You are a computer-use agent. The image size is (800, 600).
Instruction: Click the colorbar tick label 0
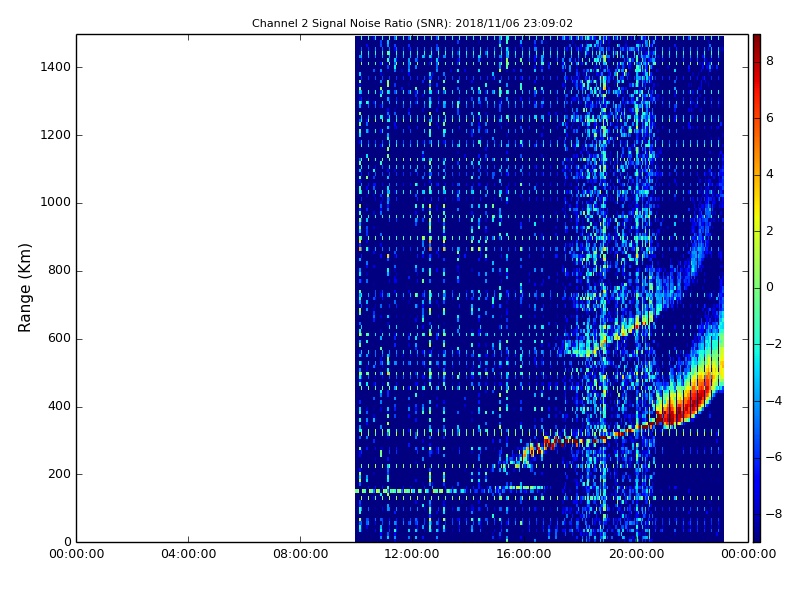[770, 287]
